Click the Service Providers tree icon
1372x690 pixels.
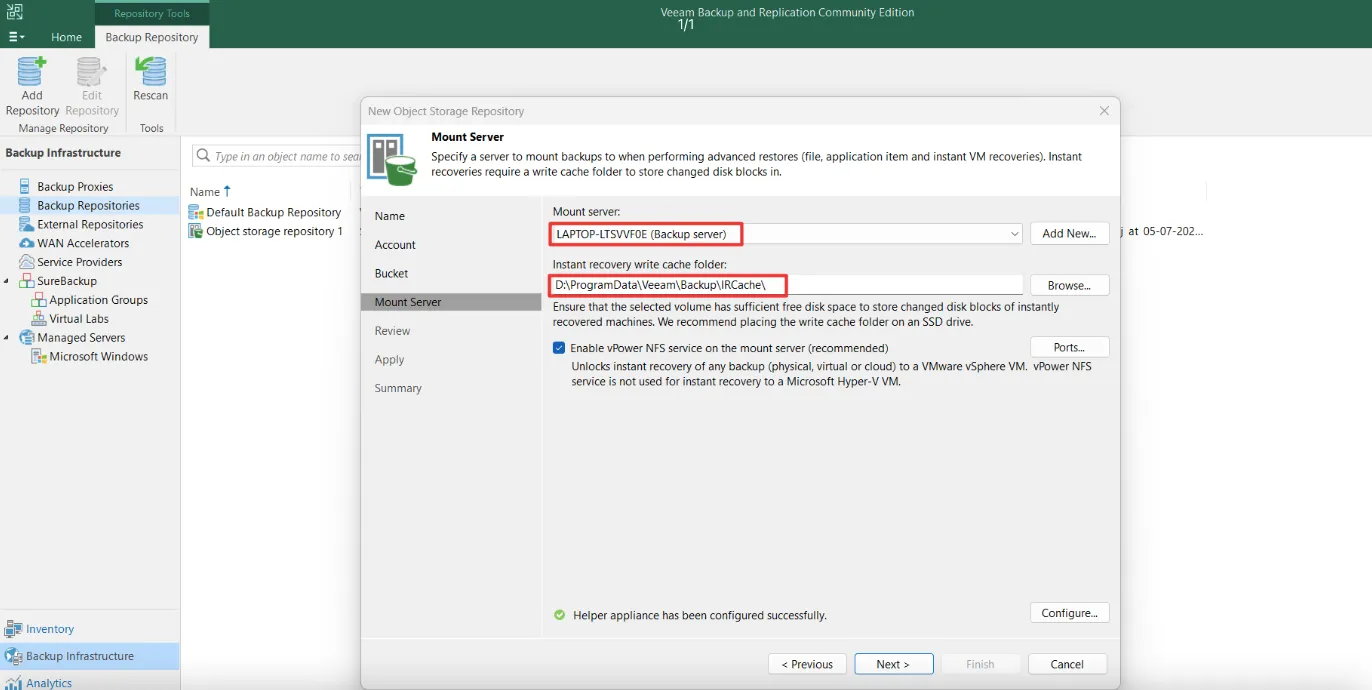click(27, 262)
